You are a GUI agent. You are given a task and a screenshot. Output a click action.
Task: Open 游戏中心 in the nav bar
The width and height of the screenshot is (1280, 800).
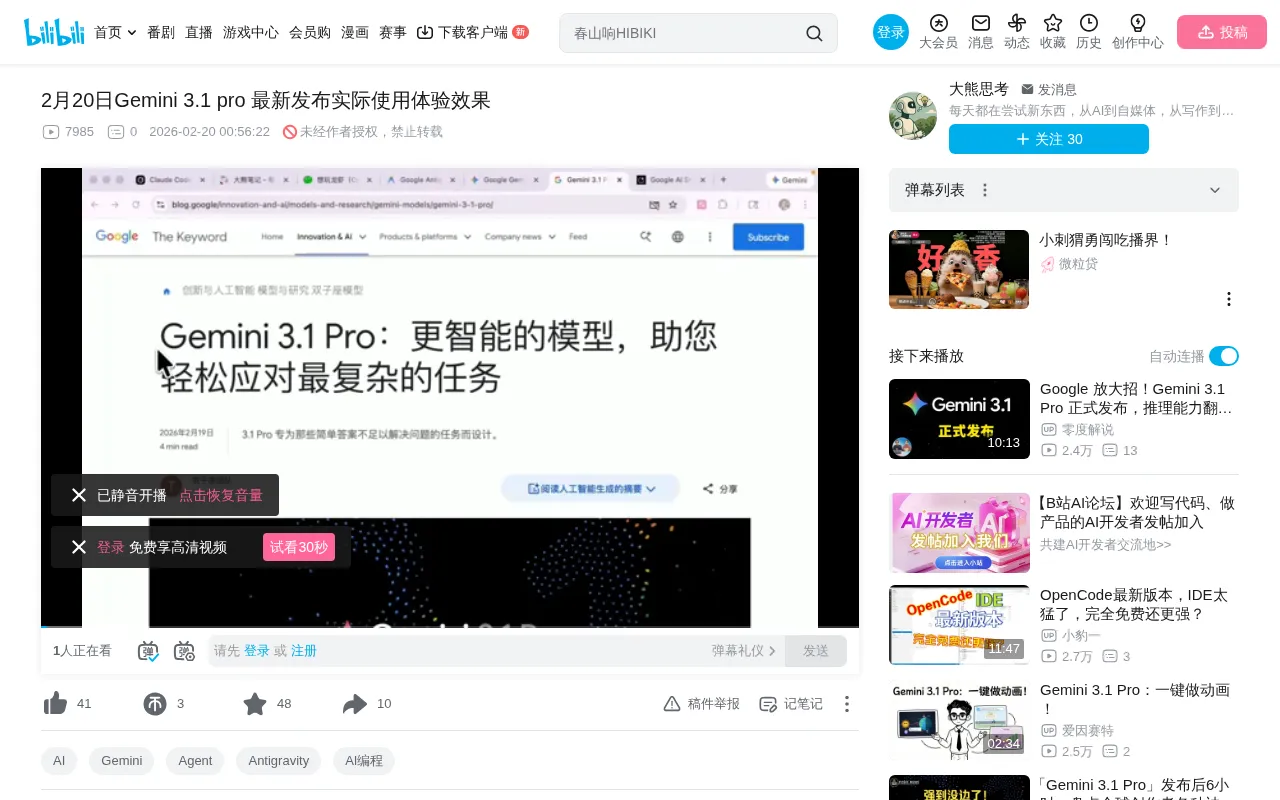(251, 32)
